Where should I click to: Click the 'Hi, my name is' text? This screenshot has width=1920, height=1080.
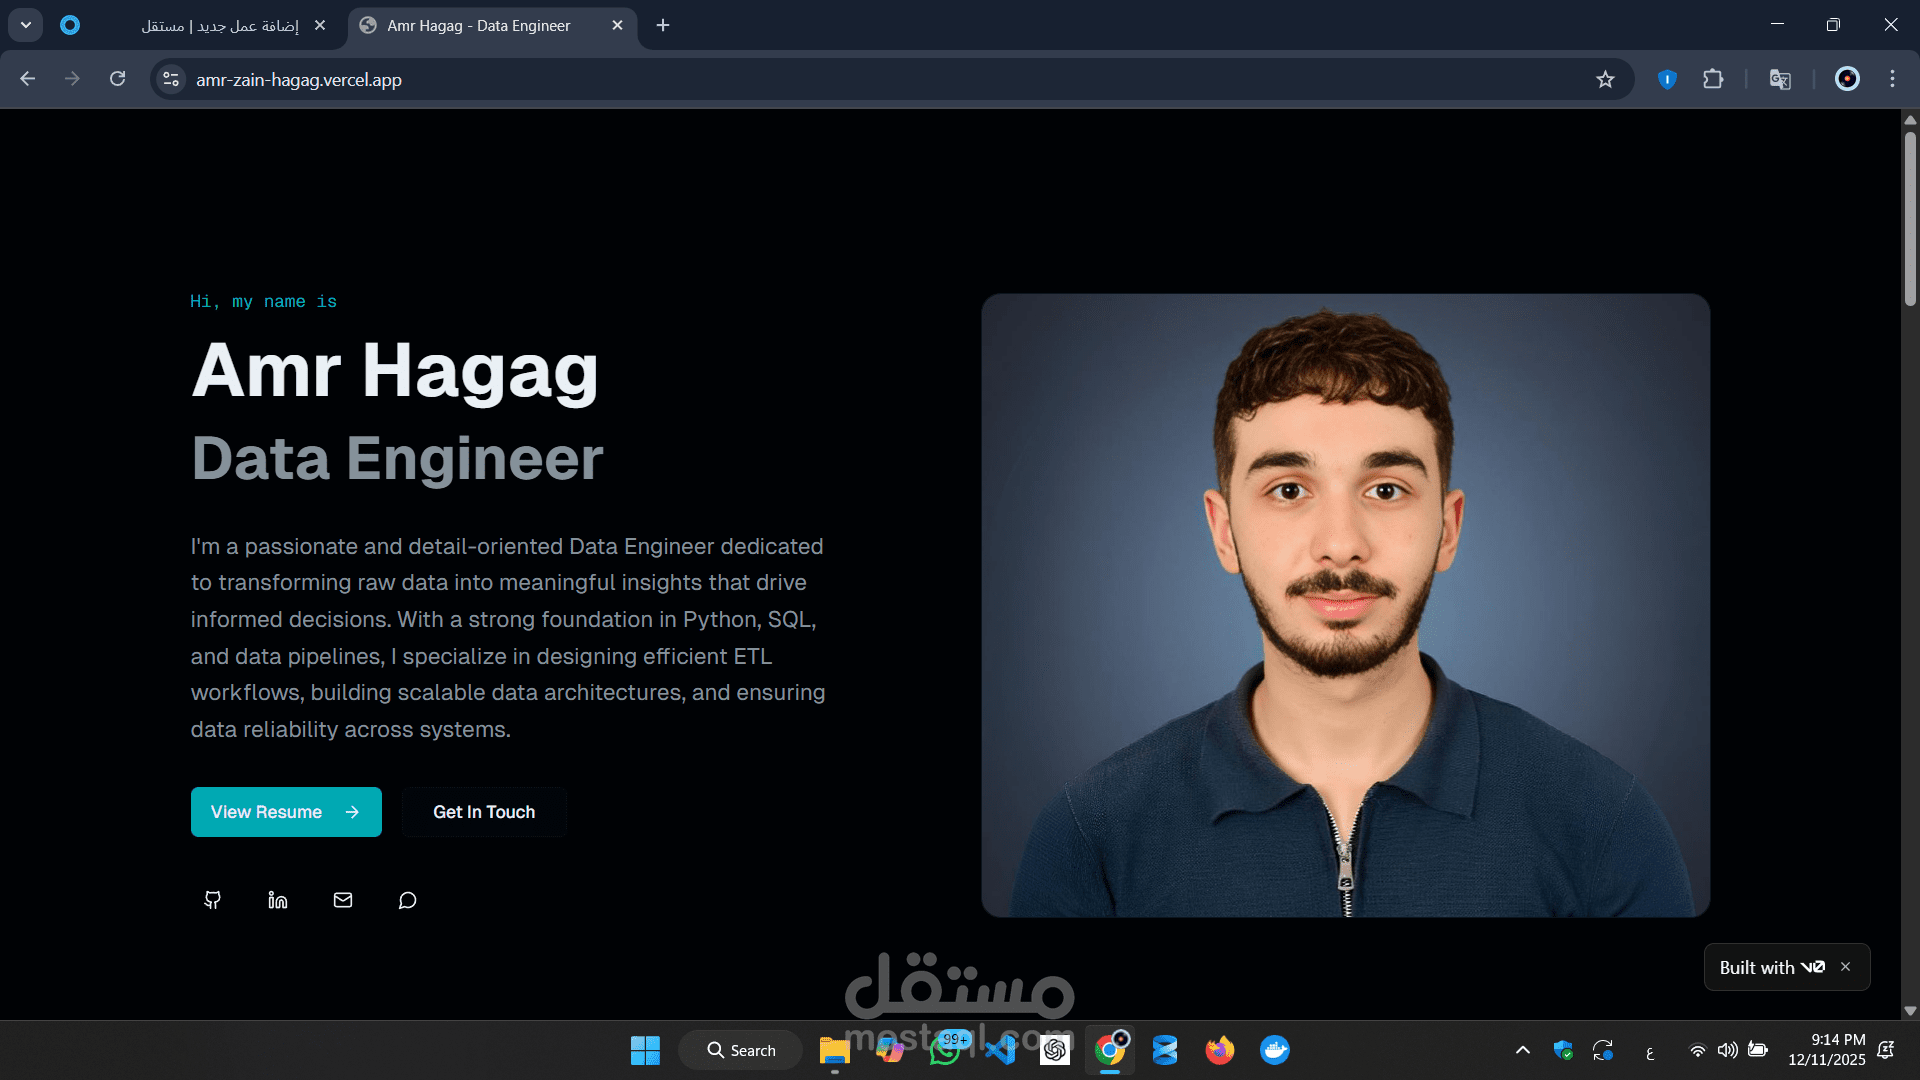(x=264, y=301)
